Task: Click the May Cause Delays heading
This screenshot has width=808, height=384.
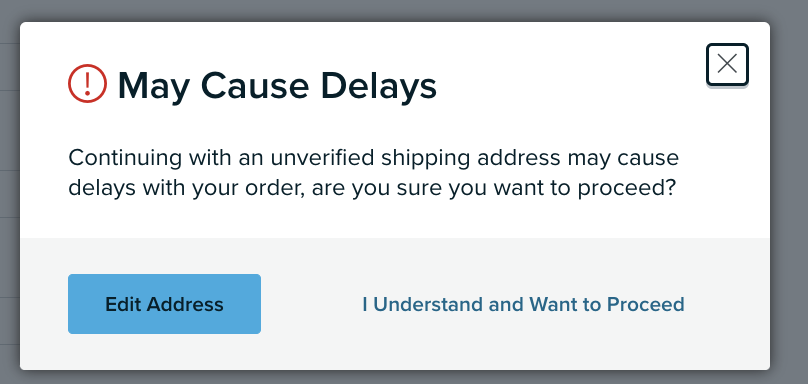Action: point(277,86)
